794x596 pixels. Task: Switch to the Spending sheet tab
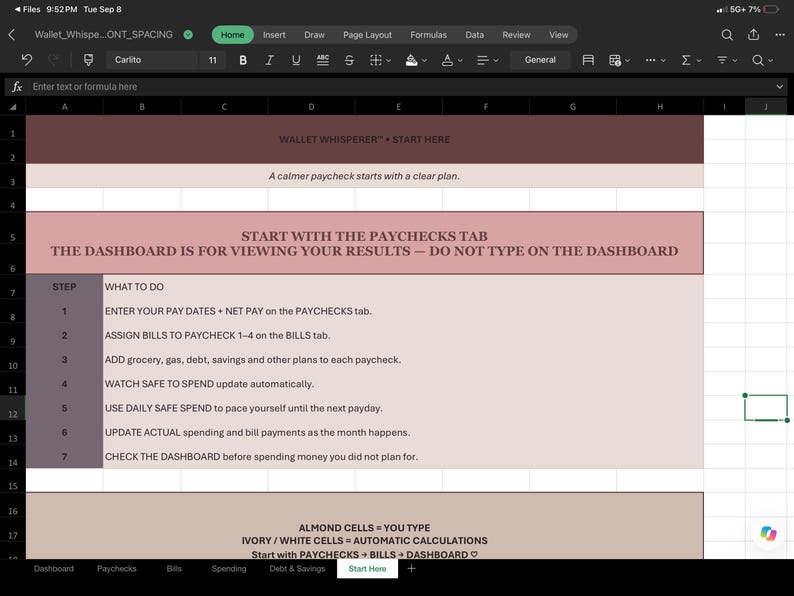[229, 569]
